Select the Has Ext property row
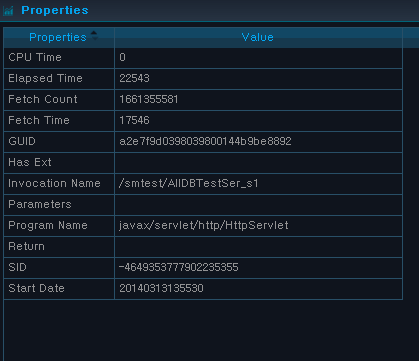Viewport: 419px width, 361px height. click(203, 163)
